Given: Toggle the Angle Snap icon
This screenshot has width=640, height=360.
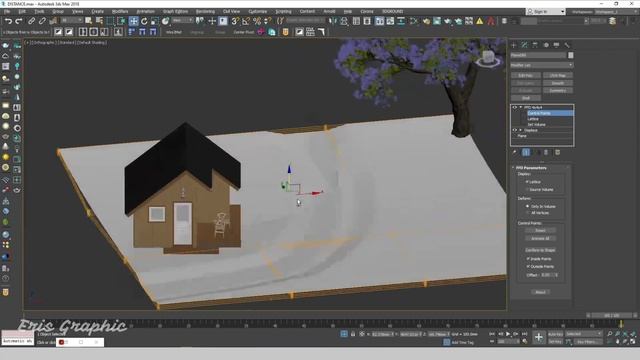Looking at the screenshot, I should point(246,21).
